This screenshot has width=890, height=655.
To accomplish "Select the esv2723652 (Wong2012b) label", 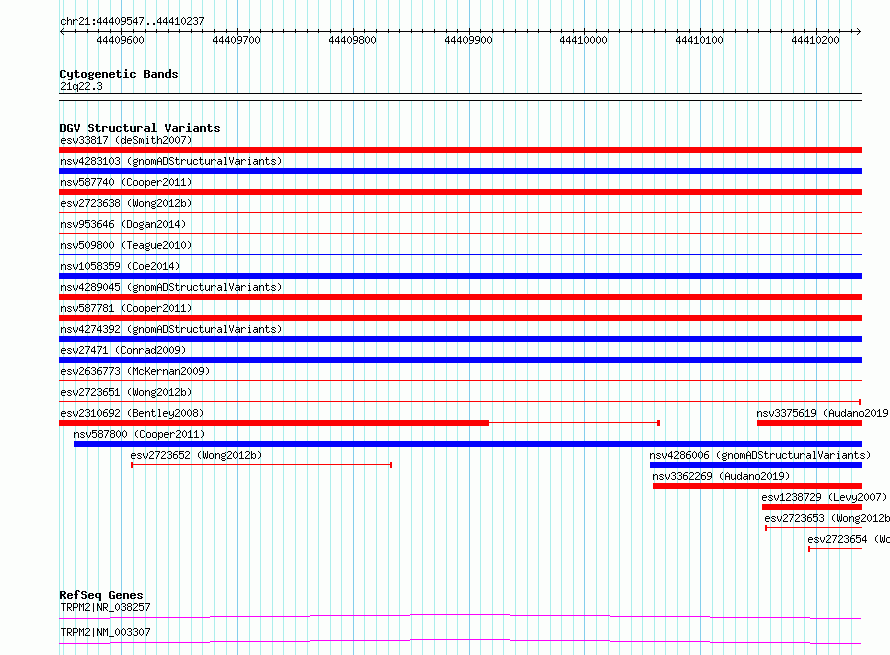I will [196, 455].
